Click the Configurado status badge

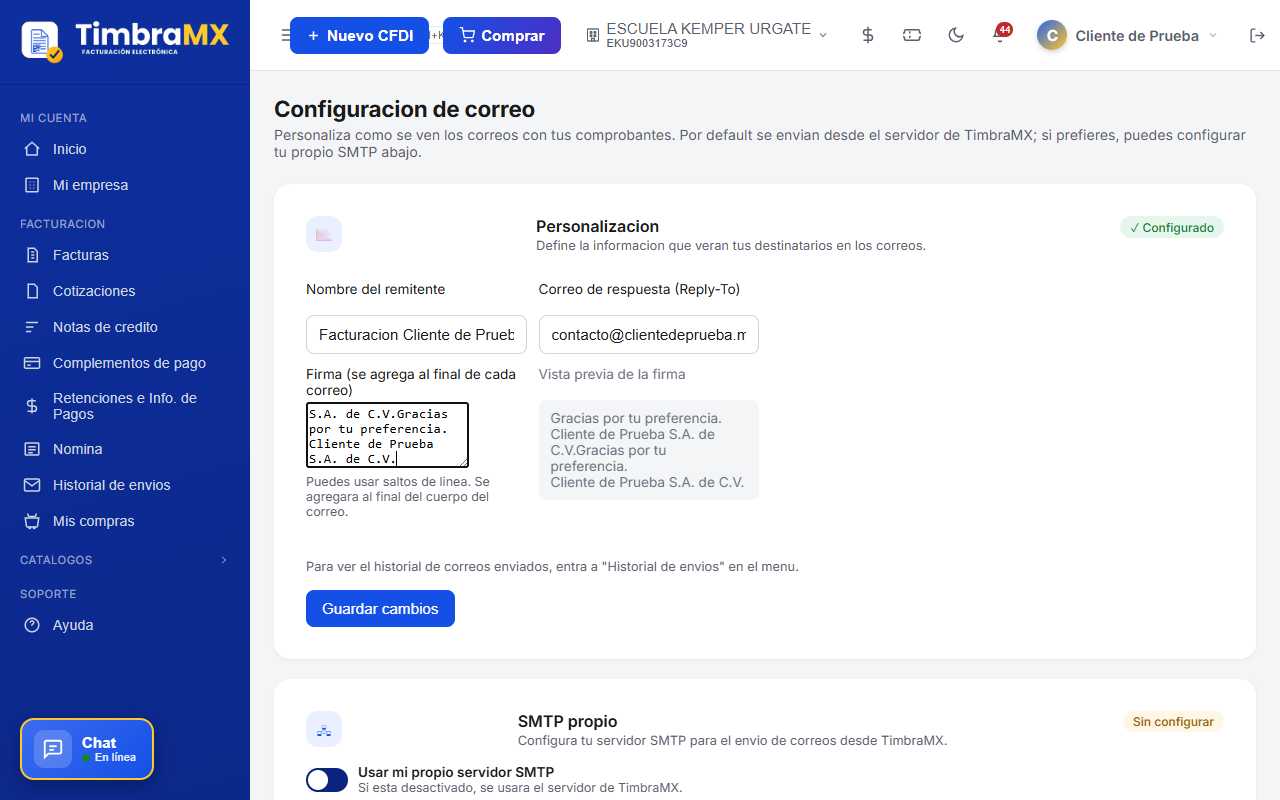1172,227
